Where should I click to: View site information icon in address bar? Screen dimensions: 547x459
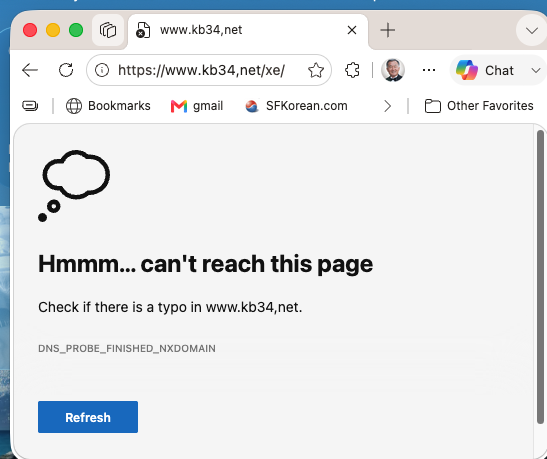[x=102, y=70]
